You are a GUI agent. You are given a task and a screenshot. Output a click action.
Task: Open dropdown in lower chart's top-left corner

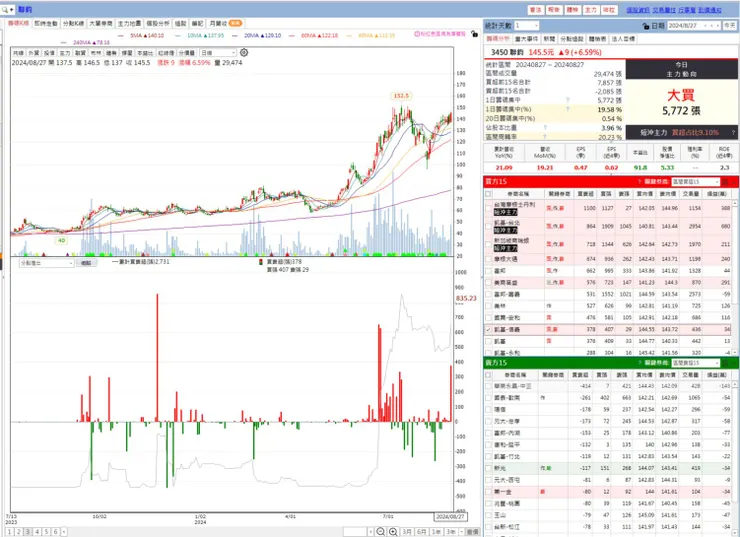(47, 263)
